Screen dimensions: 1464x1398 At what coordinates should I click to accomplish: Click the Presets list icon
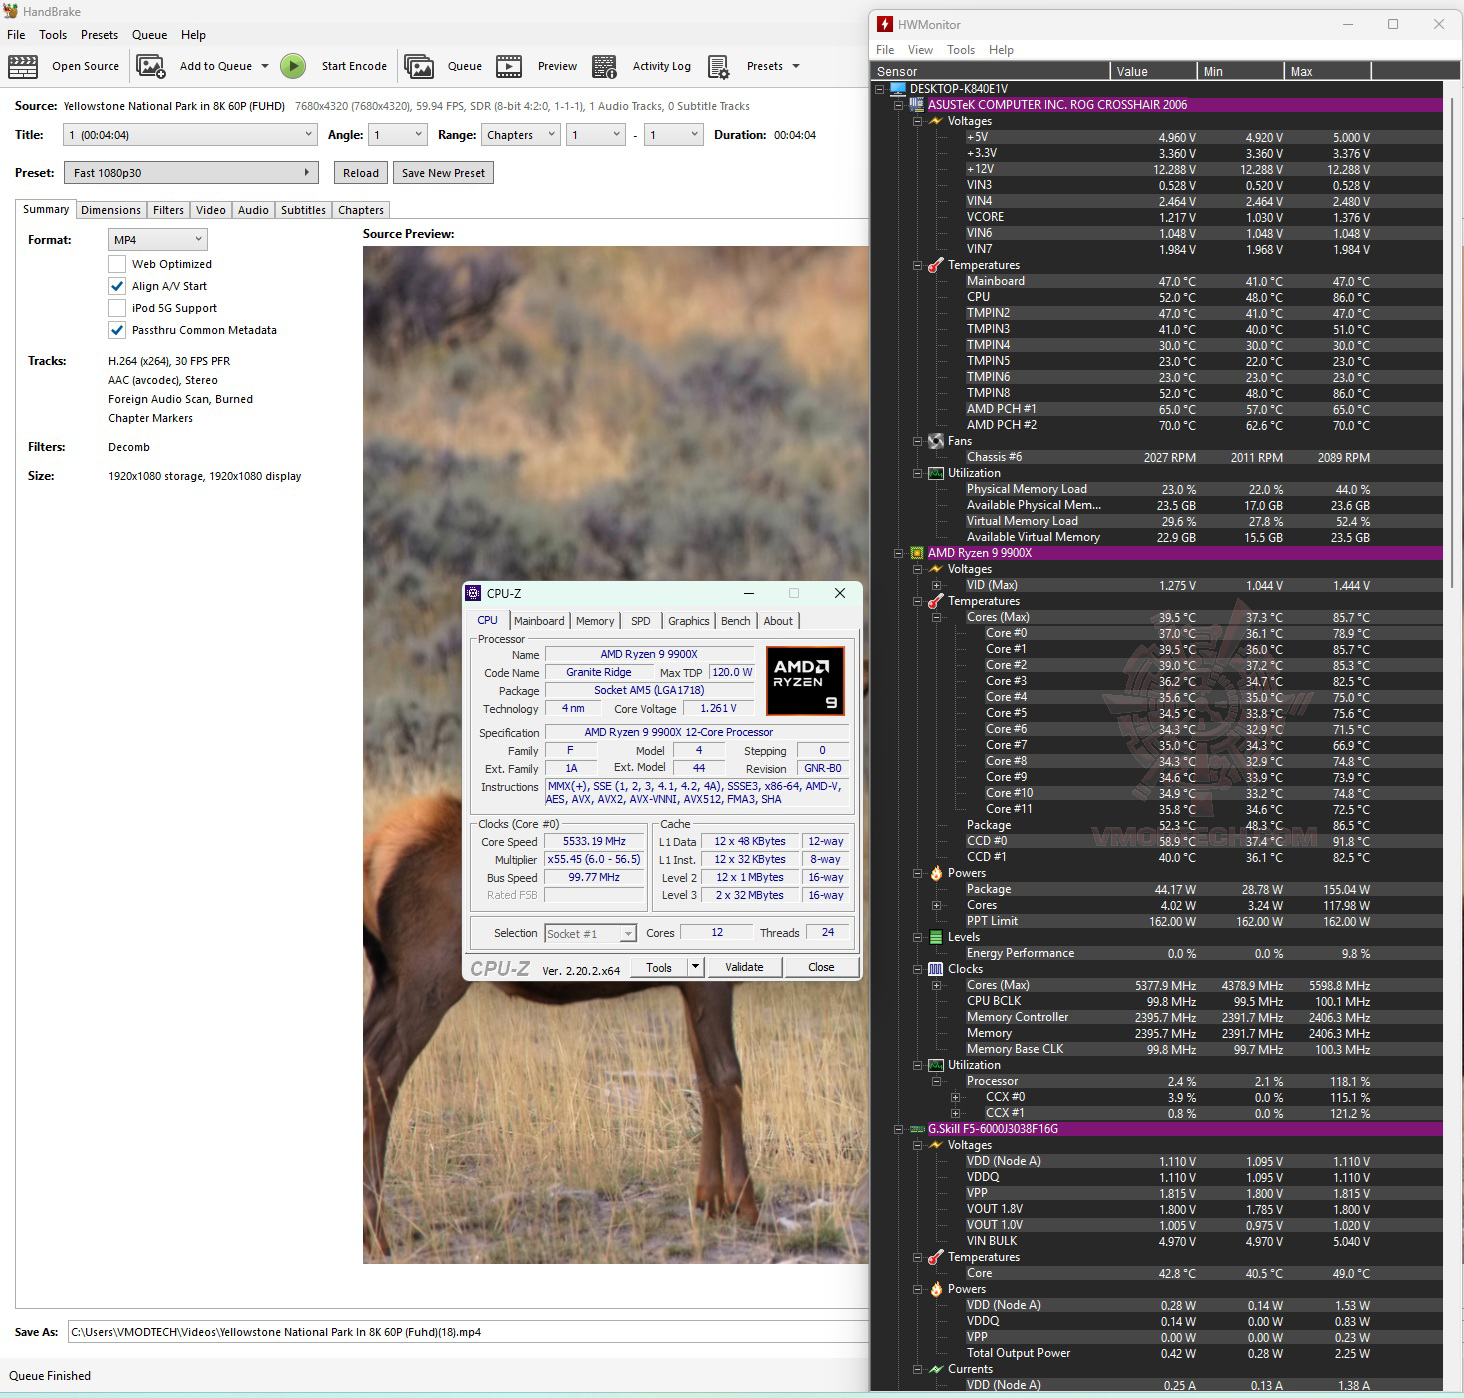[x=718, y=66]
